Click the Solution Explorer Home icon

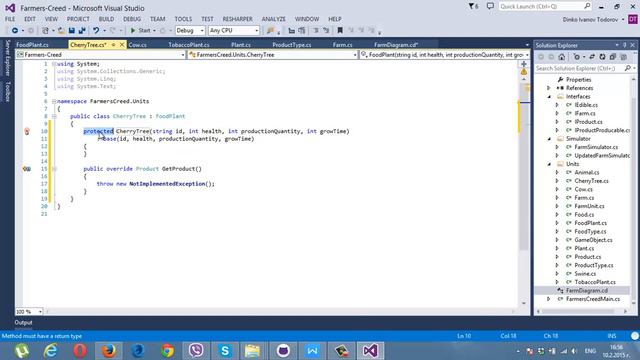click(562, 57)
